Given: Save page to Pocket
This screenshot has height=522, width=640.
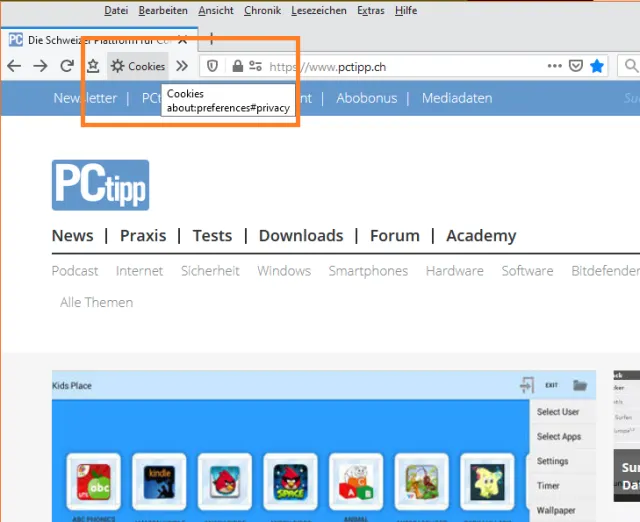Looking at the screenshot, I should coord(576,66).
